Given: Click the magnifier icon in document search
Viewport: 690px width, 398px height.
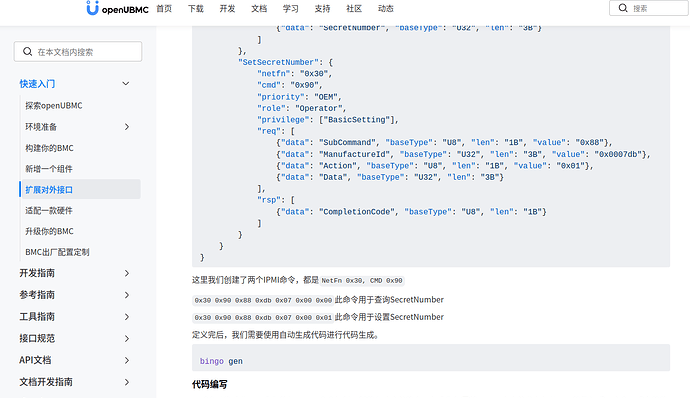Looking at the screenshot, I should click(27, 52).
